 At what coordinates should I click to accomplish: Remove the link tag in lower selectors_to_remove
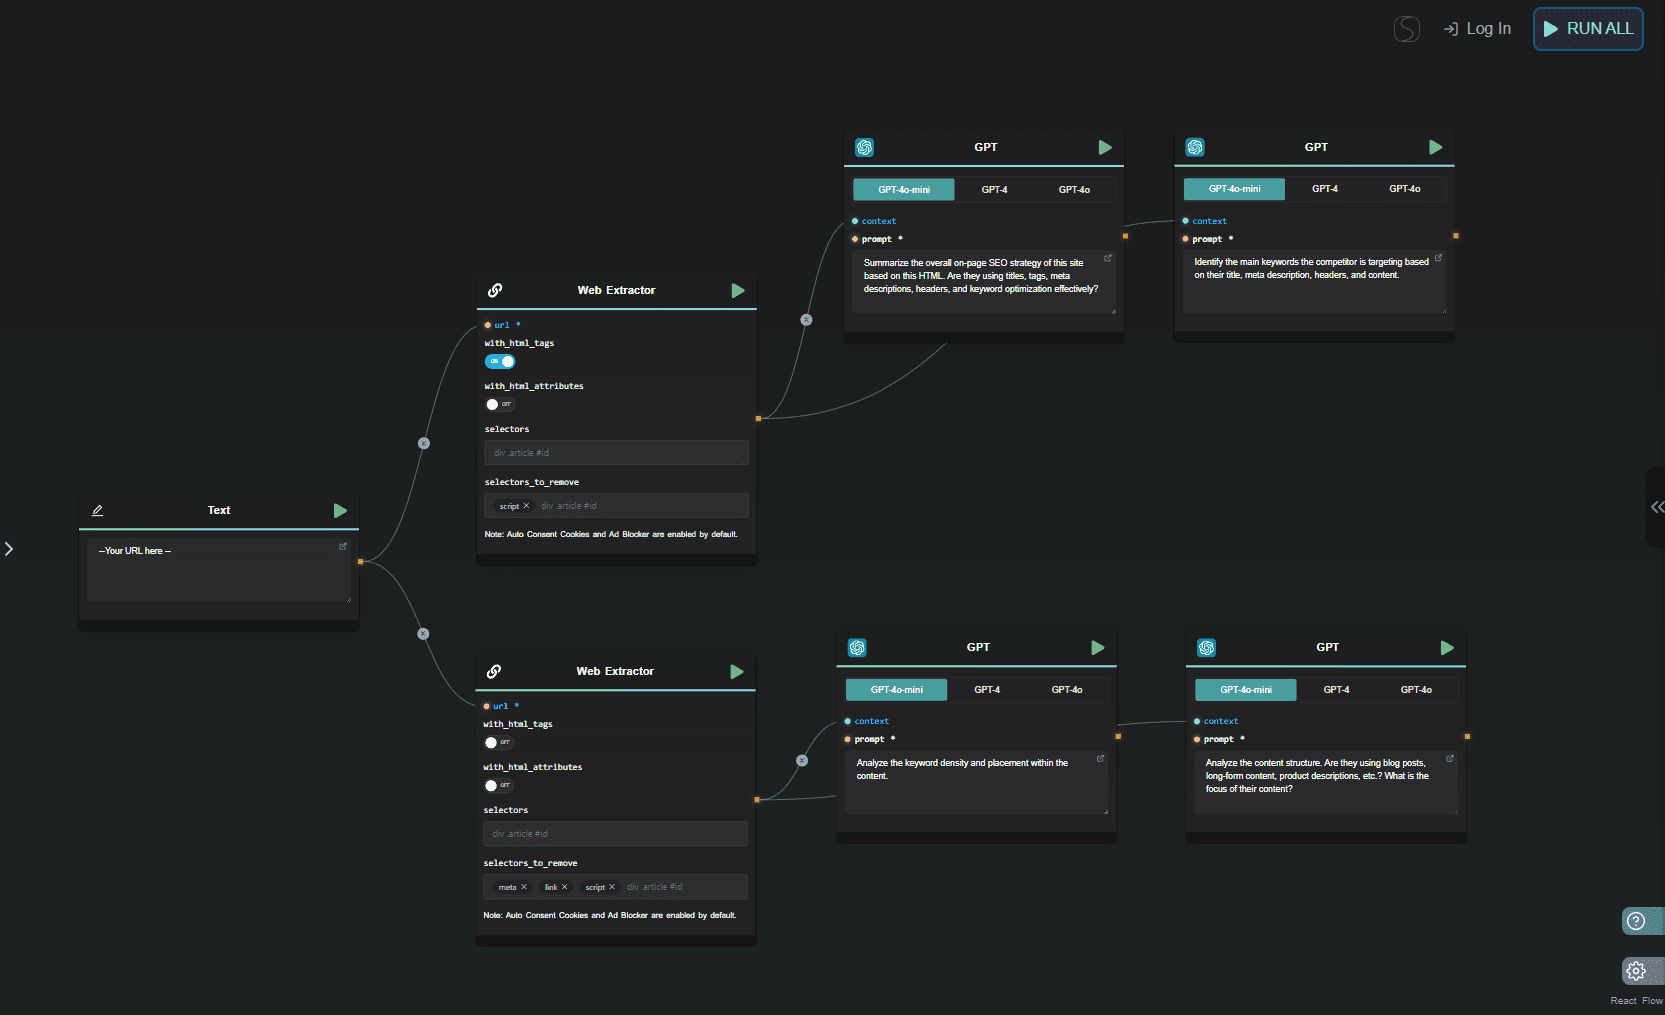tap(564, 887)
